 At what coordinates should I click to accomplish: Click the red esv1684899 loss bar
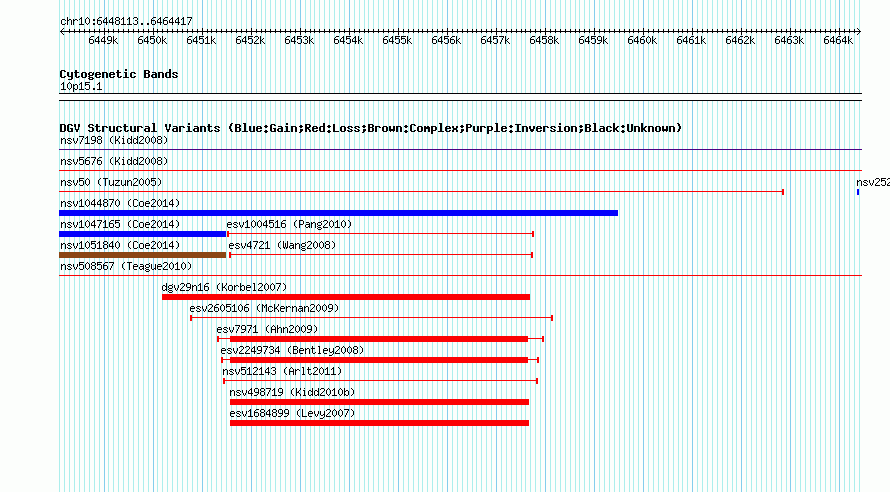pos(379,423)
